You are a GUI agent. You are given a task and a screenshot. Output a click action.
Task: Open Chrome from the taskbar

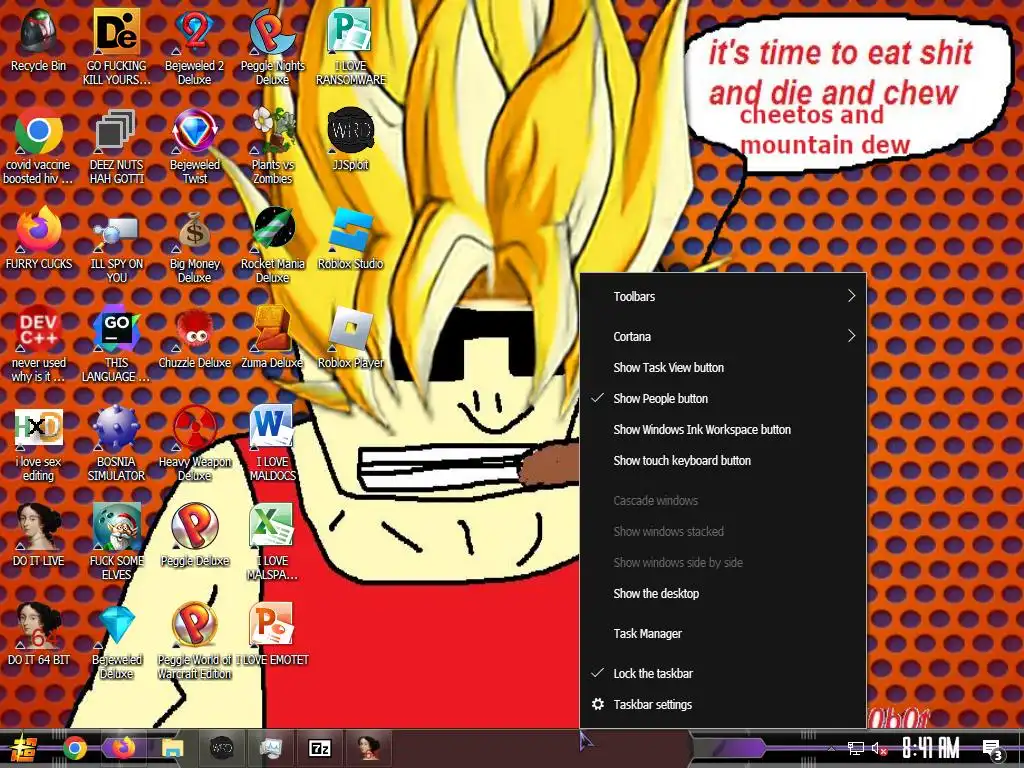[x=74, y=748]
